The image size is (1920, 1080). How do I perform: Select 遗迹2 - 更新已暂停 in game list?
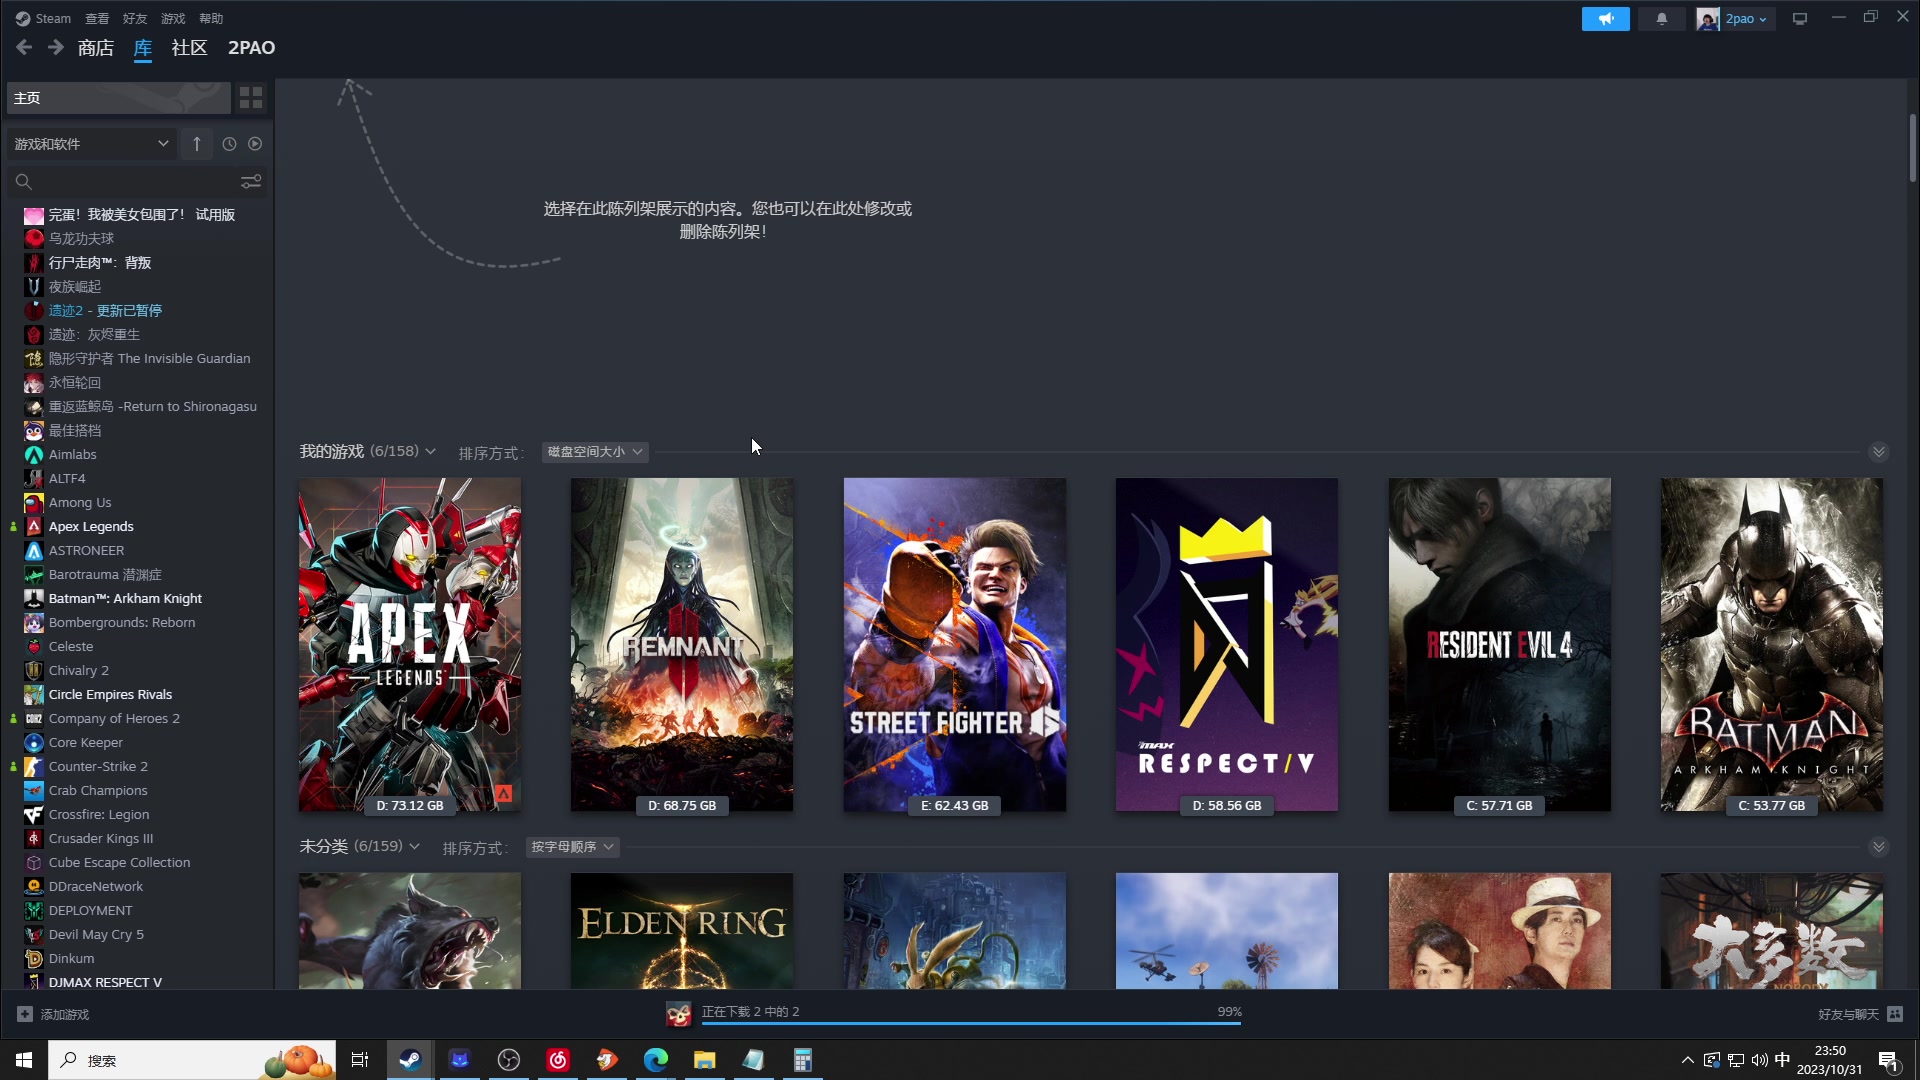pyautogui.click(x=105, y=310)
